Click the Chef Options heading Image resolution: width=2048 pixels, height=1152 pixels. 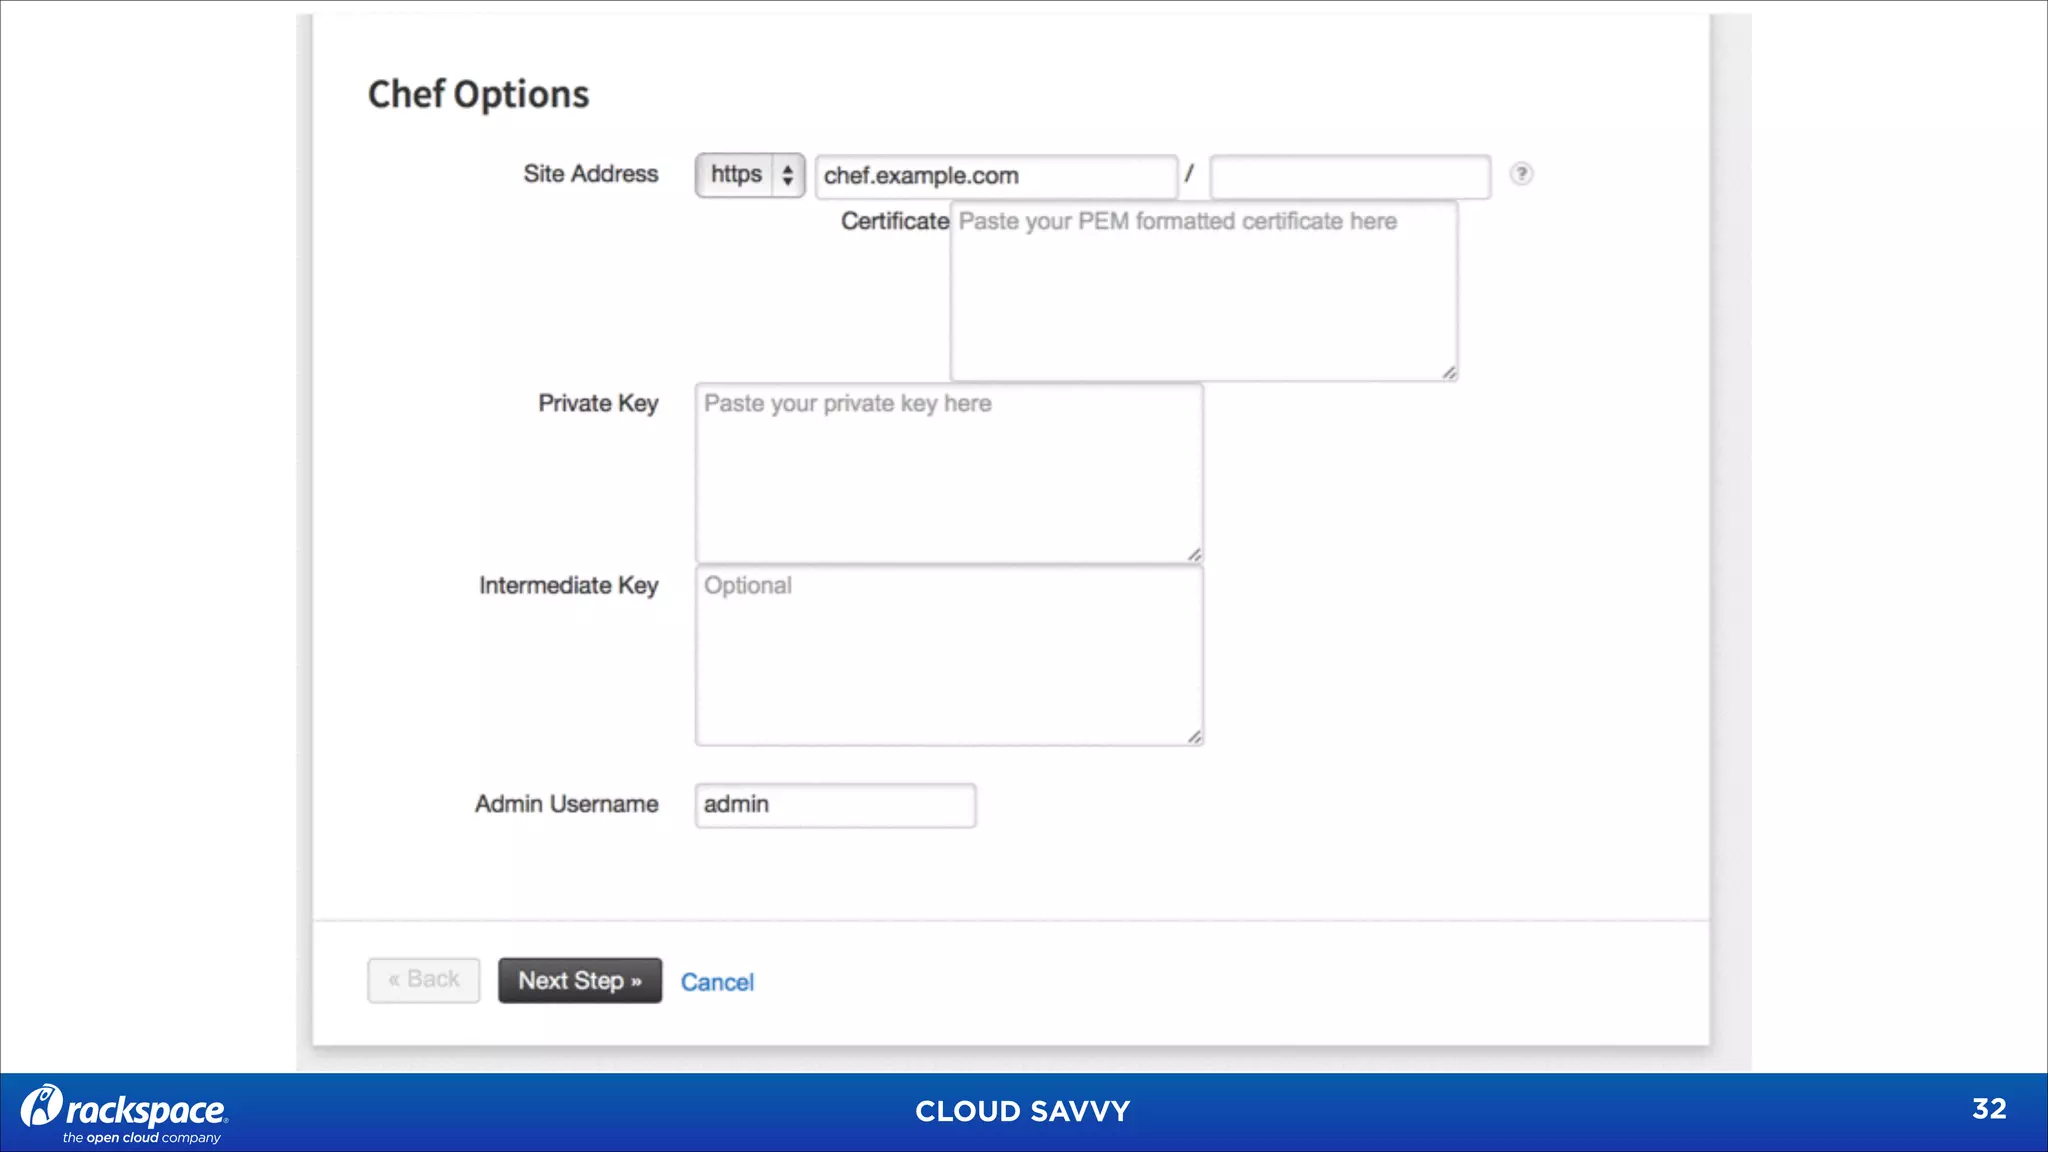(478, 94)
